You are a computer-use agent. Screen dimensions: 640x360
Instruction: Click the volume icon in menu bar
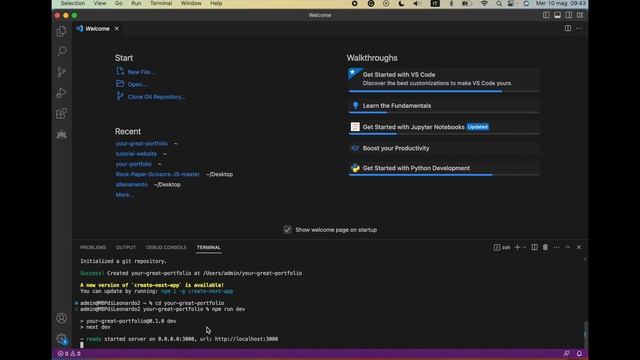(x=416, y=3)
